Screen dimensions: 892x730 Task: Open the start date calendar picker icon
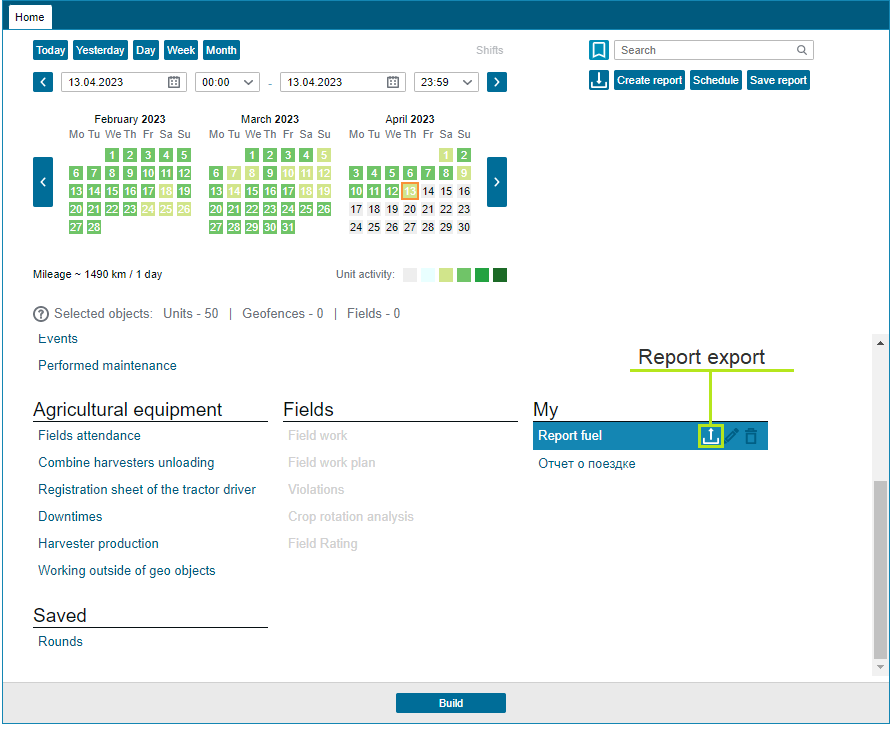(174, 82)
